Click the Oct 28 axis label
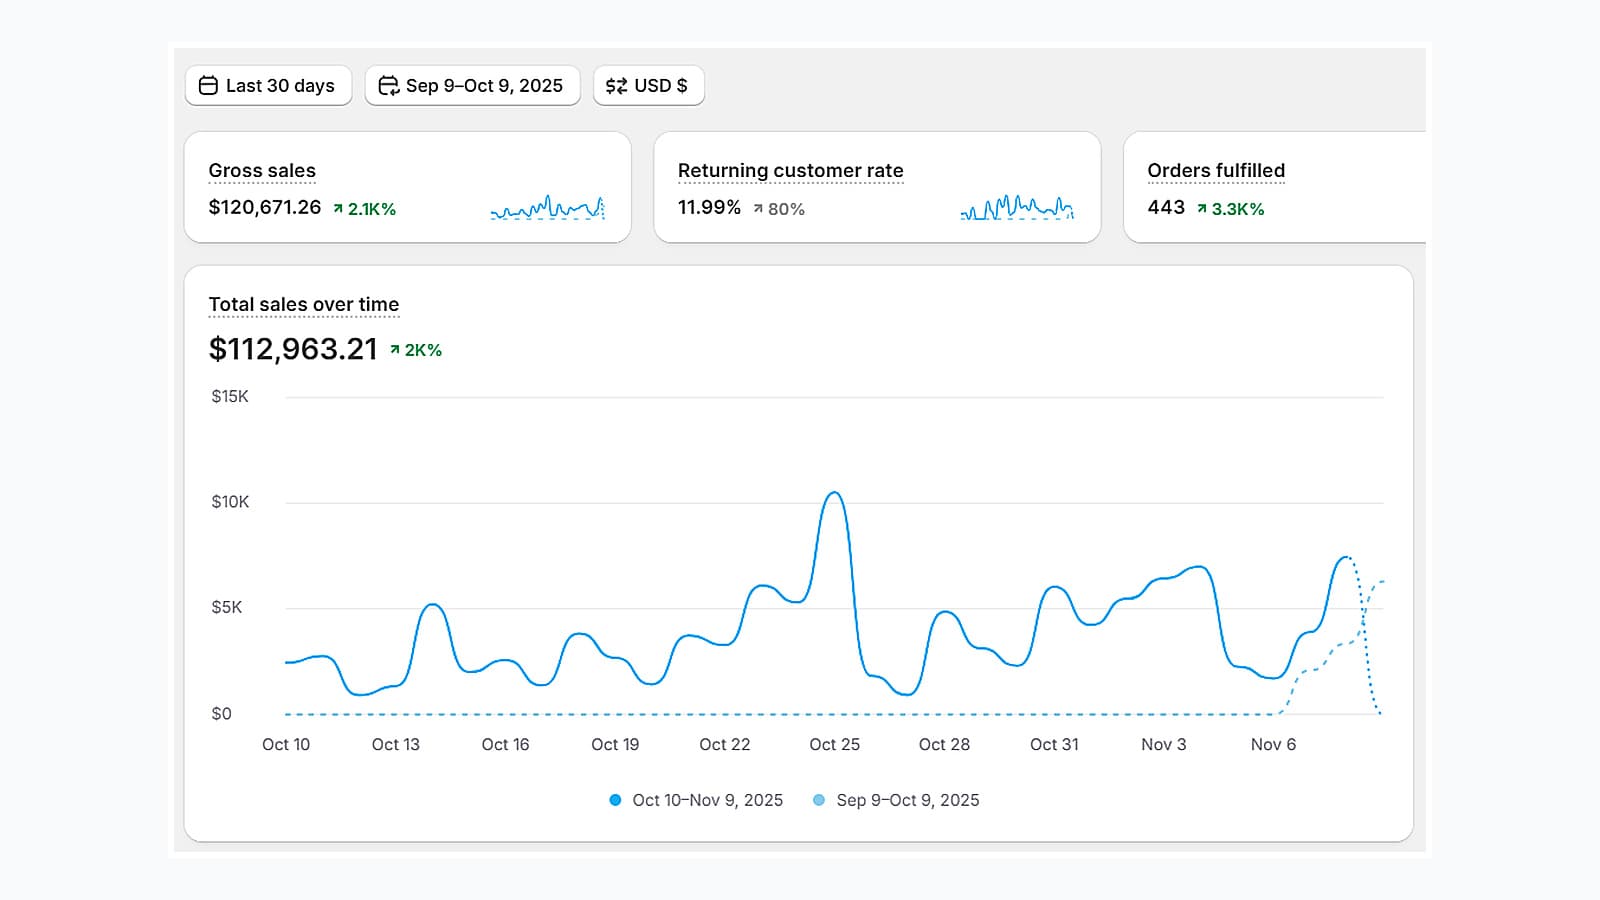Image resolution: width=1600 pixels, height=900 pixels. pyautogui.click(x=944, y=744)
